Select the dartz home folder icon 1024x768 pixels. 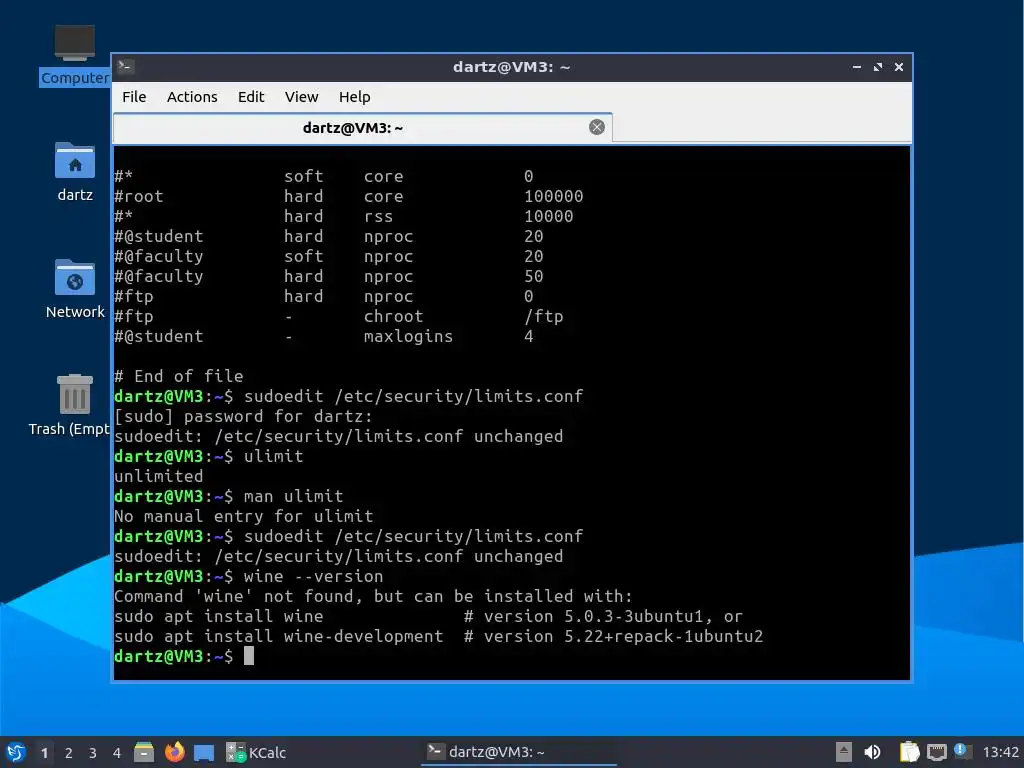pos(74,172)
